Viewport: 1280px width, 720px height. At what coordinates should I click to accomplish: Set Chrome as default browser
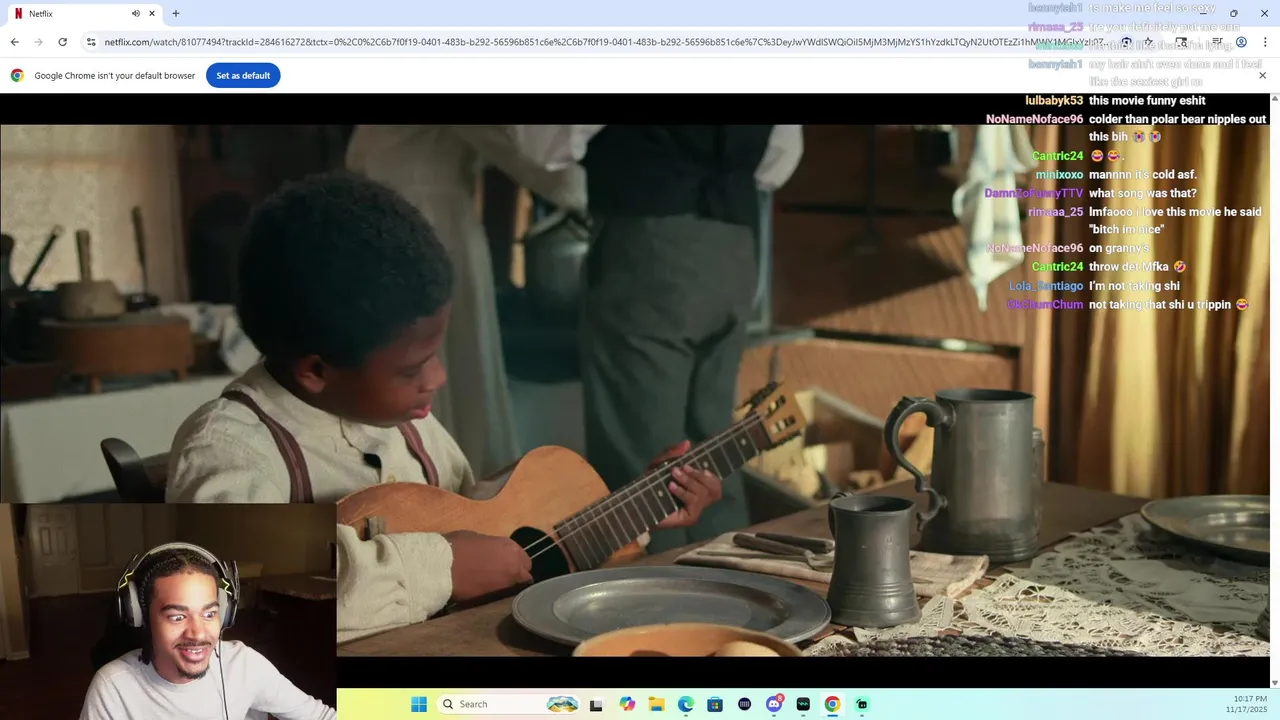[243, 76]
